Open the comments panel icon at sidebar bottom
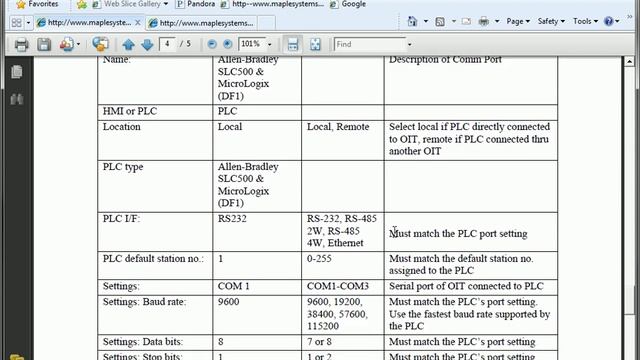Screen dimensions: 640x360 point(17,356)
